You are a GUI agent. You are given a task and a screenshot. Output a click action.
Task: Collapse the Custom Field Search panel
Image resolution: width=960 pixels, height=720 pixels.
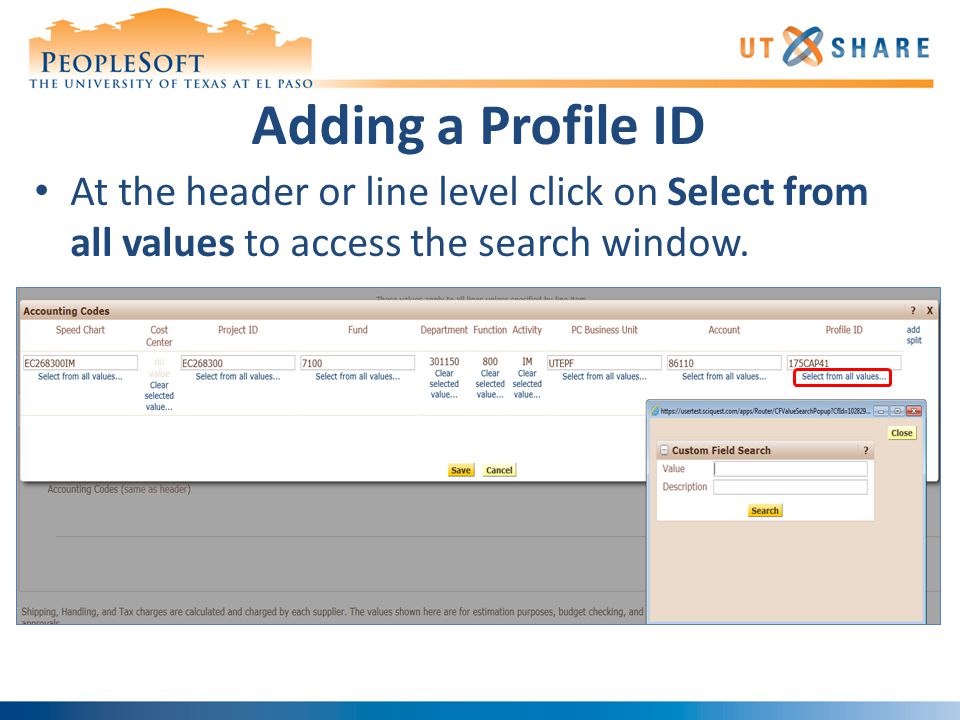[x=664, y=451]
